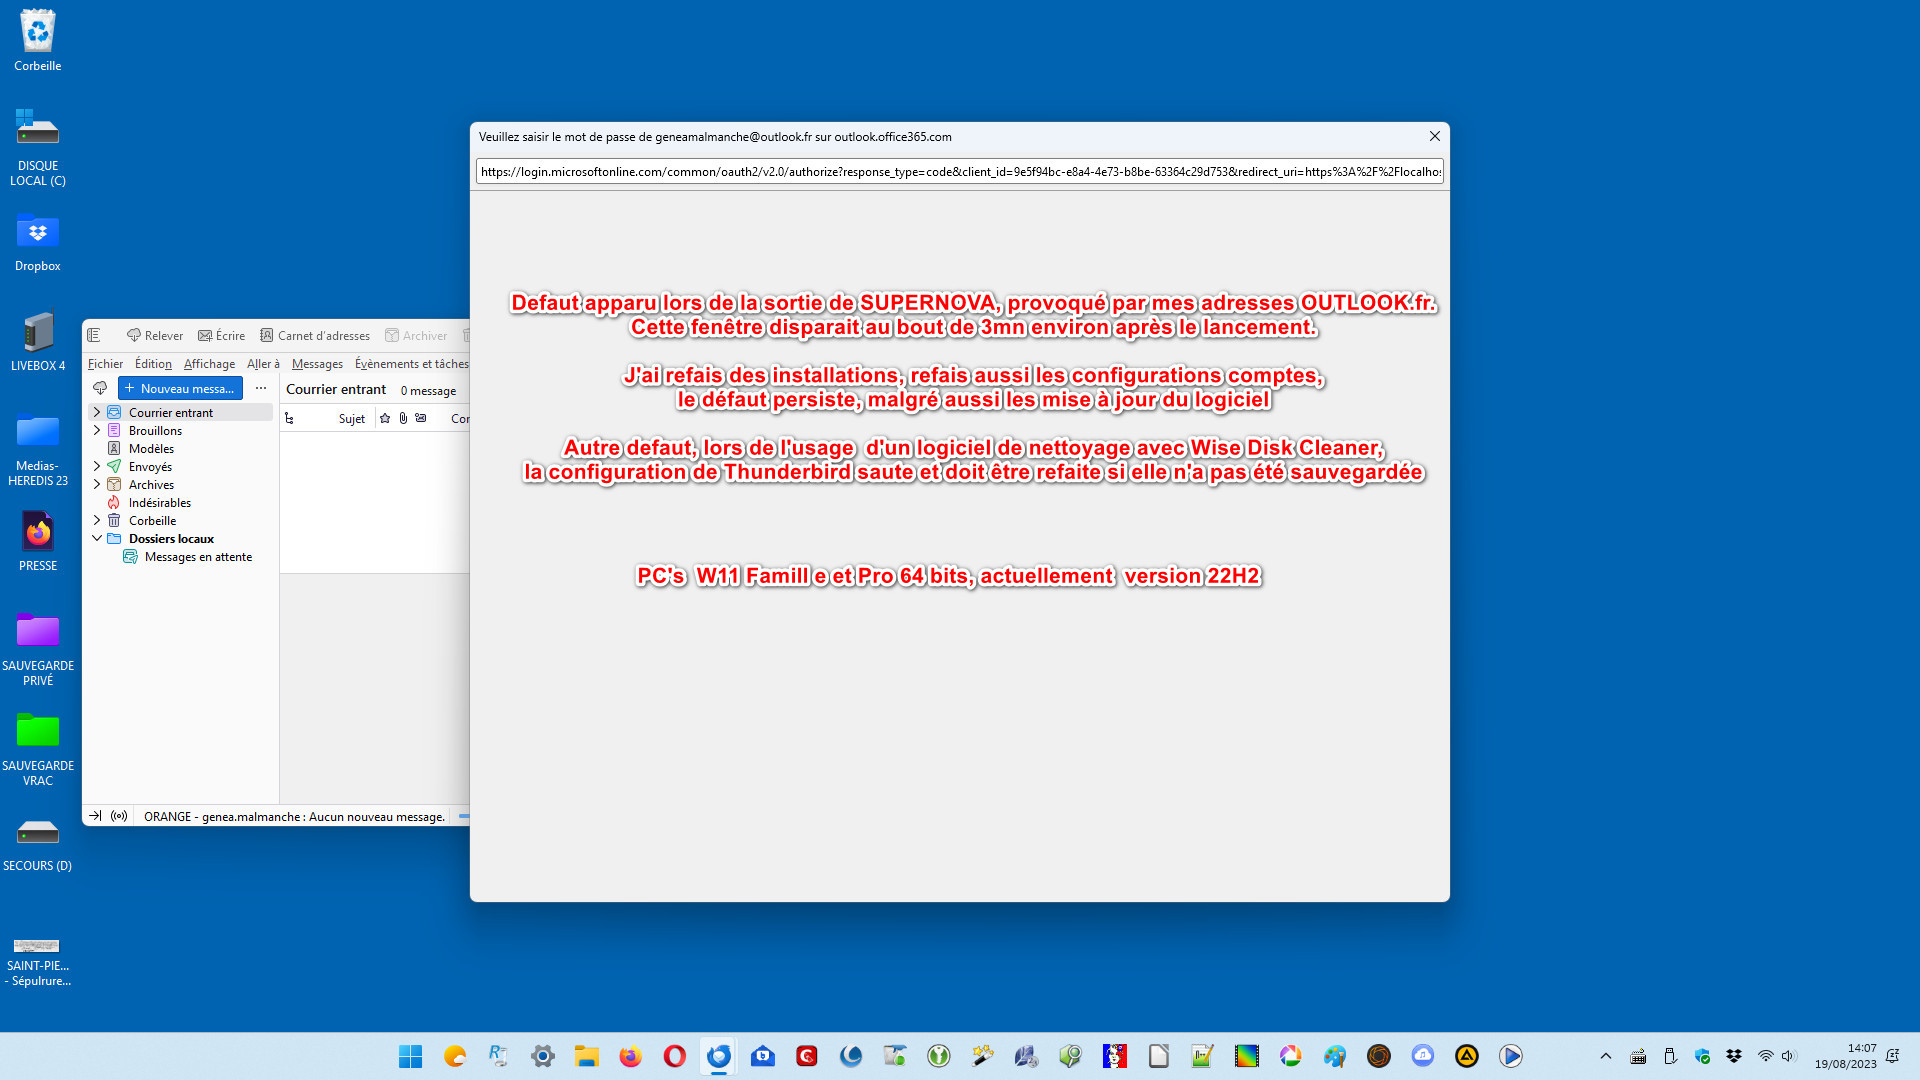Click the ORANGE genea.malmanche status message

294,817
